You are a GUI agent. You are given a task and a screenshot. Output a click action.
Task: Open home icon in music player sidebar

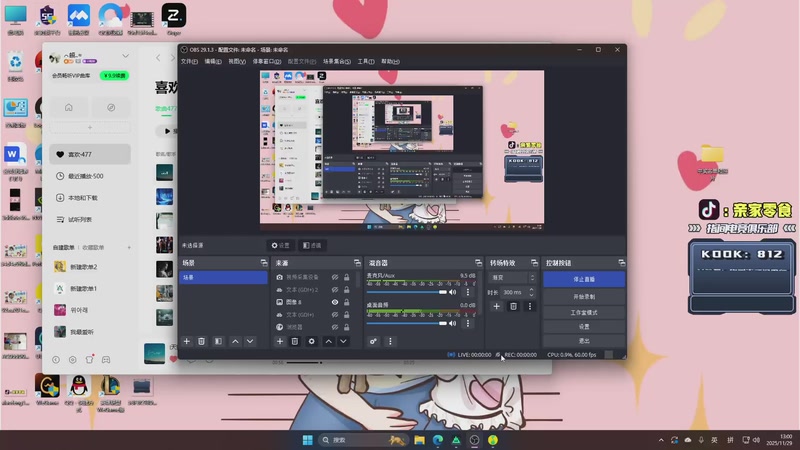(x=68, y=108)
